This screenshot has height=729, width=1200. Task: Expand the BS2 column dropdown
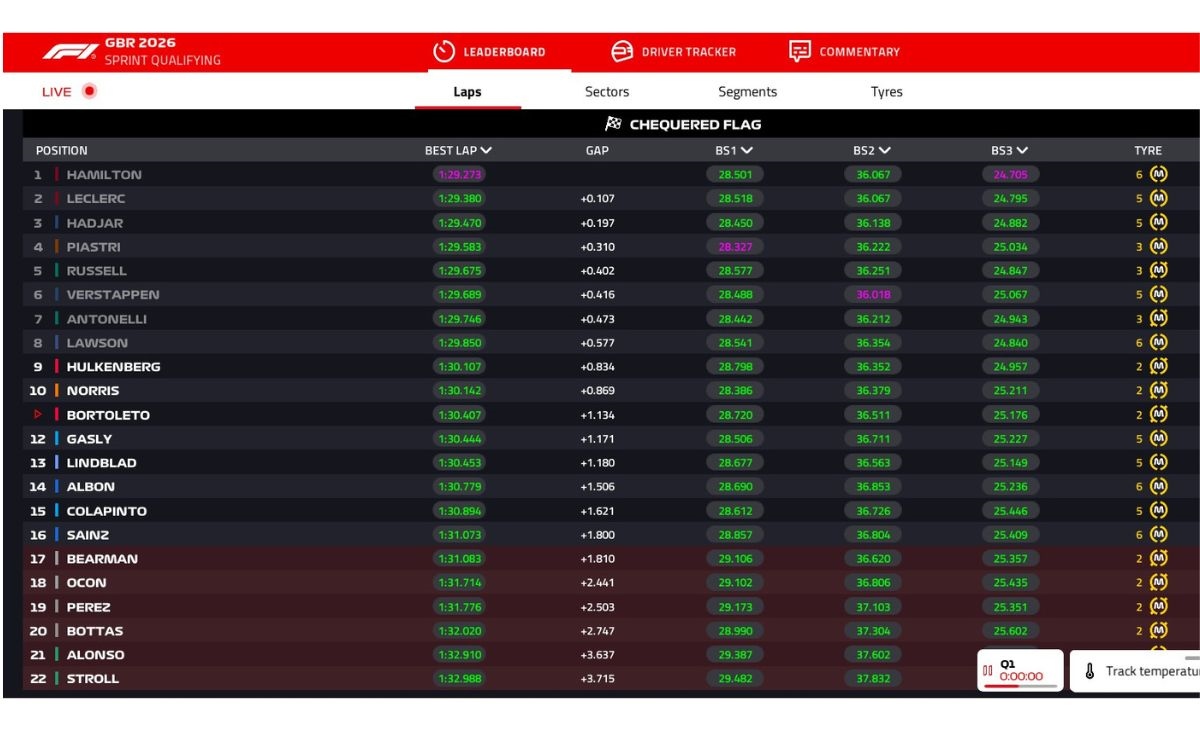tap(885, 150)
